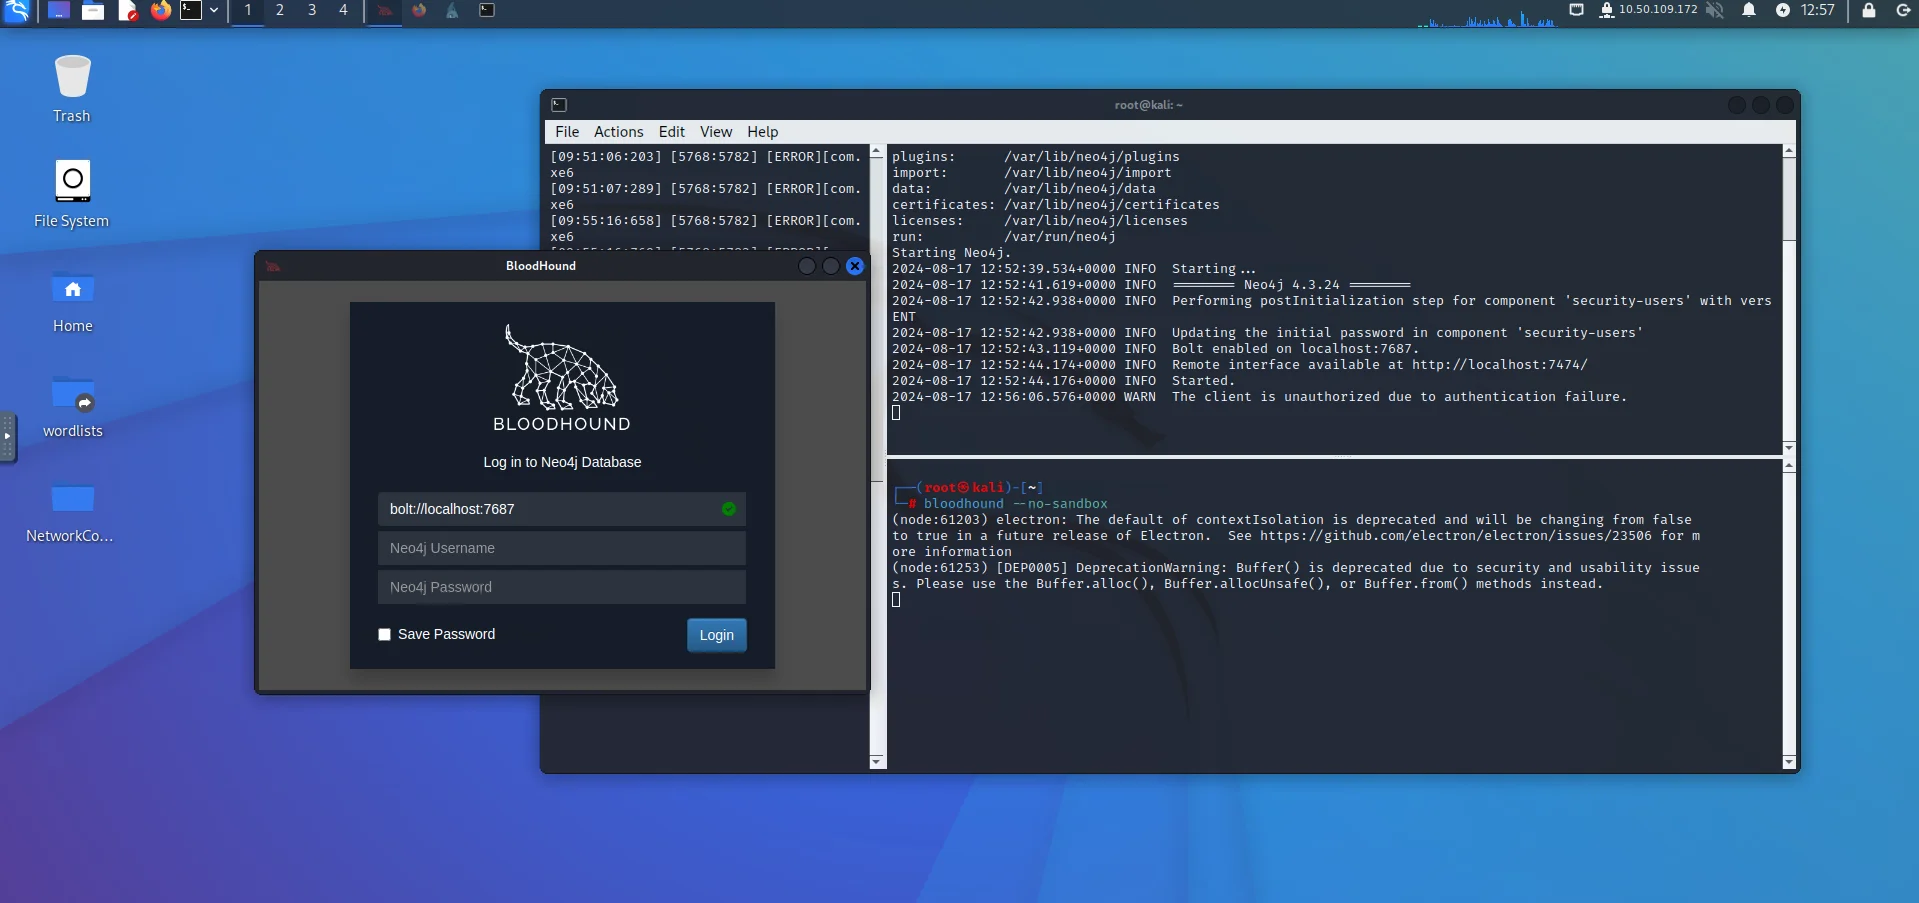1919x903 pixels.
Task: Switch to workspace 3
Action: tap(312, 10)
